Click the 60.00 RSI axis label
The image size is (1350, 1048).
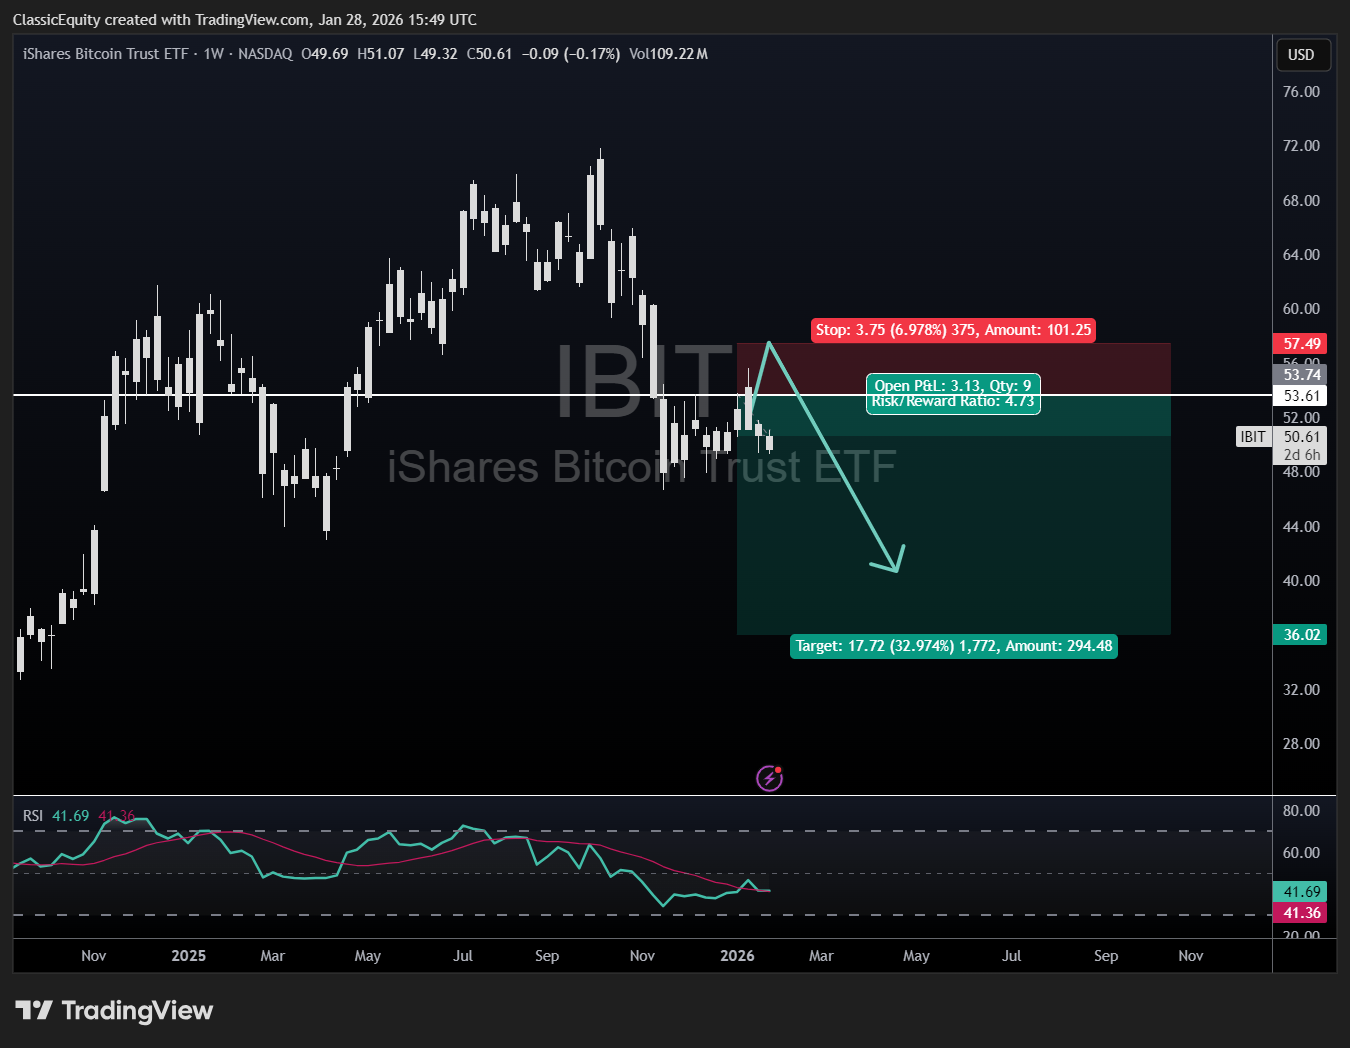(1301, 853)
